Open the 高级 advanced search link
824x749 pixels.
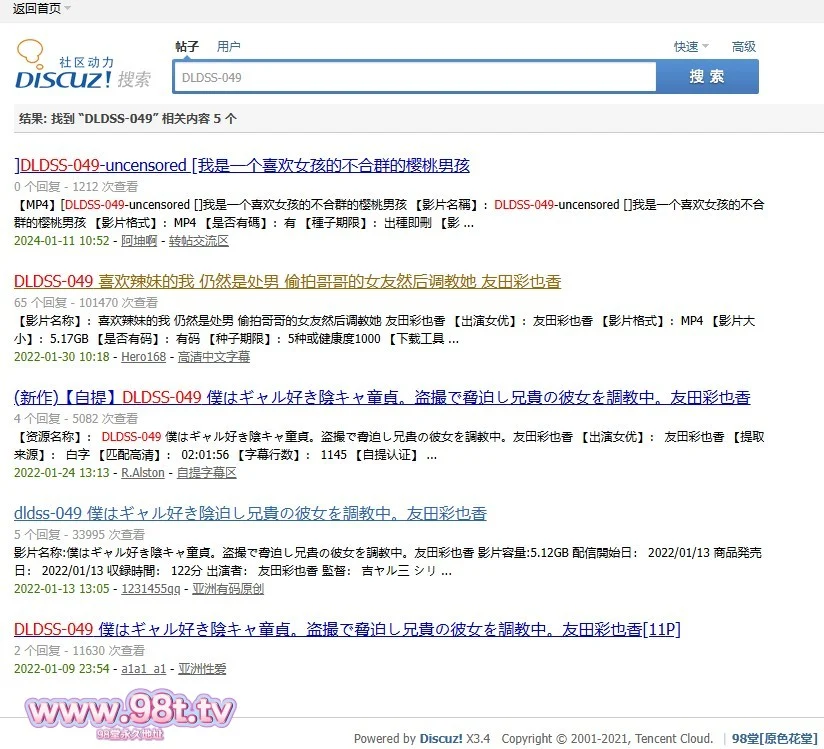[x=744, y=47]
